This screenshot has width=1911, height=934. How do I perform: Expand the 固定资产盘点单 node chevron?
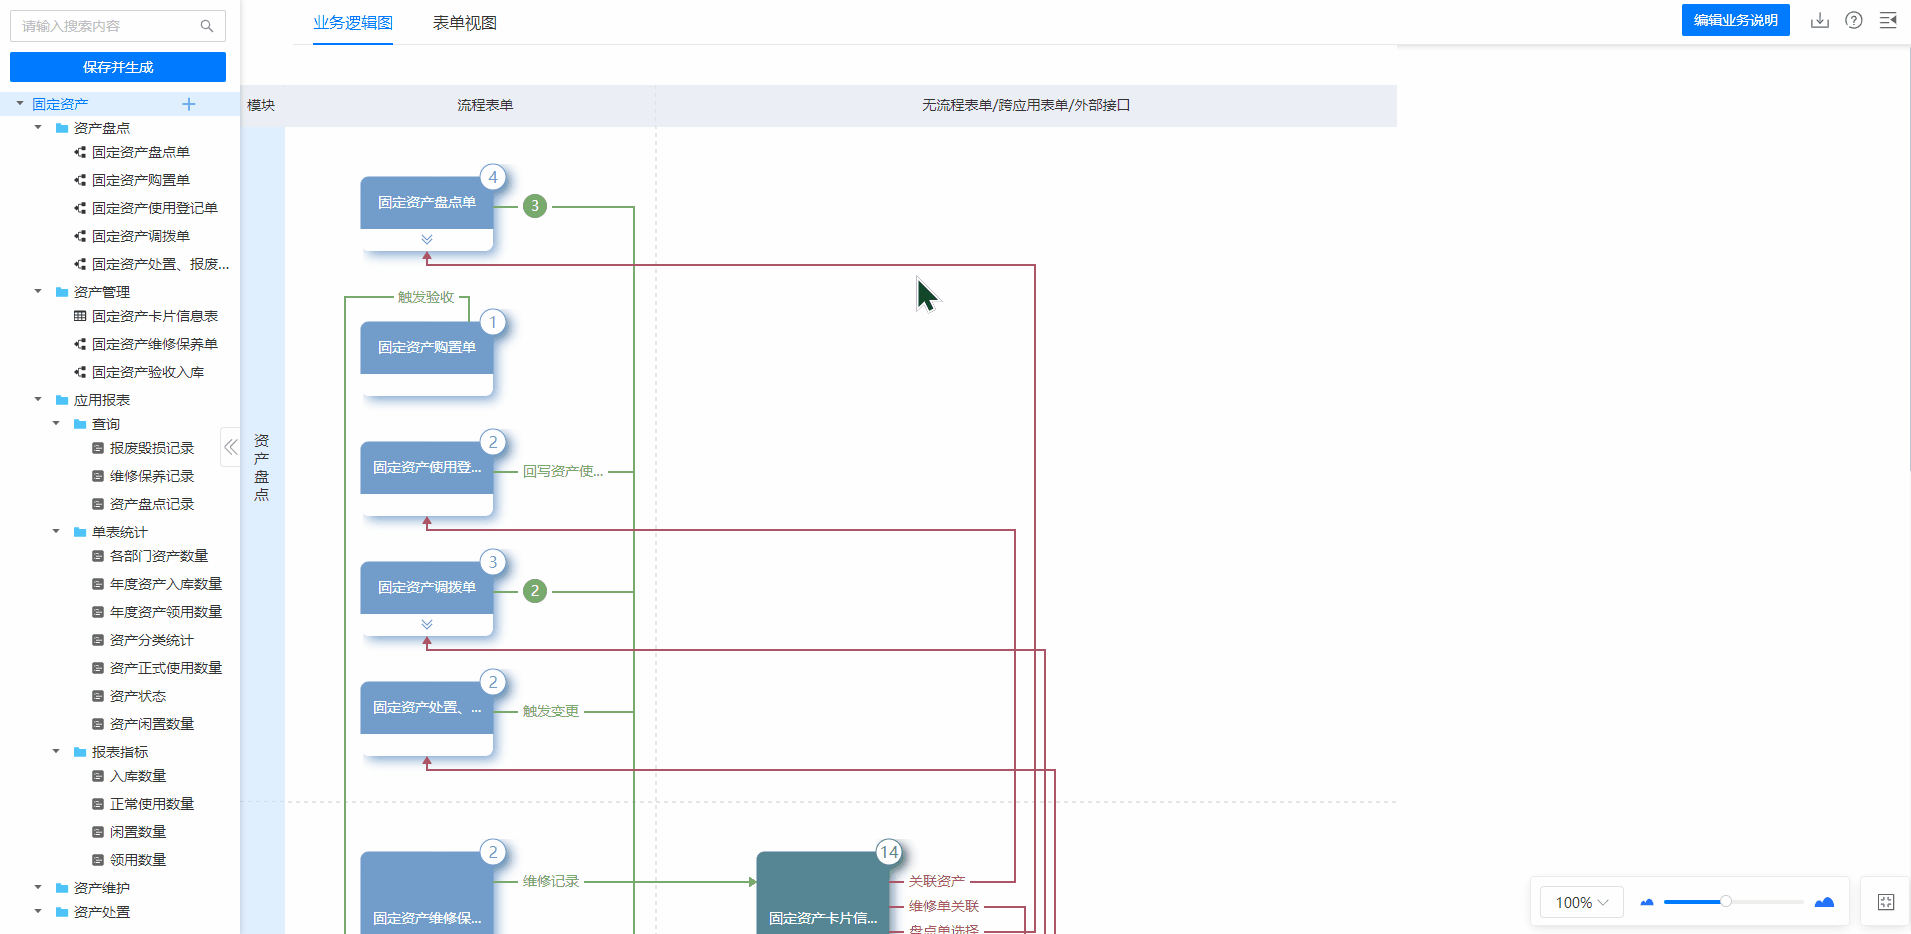point(427,239)
